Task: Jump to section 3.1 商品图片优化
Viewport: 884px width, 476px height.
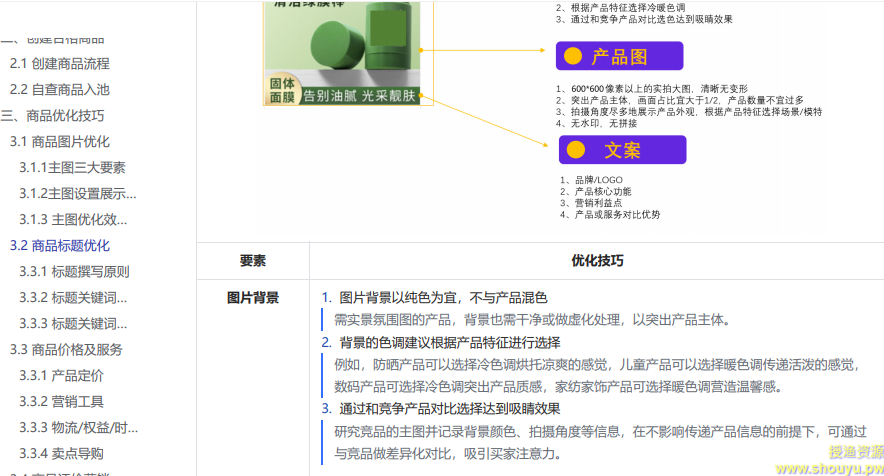Action: click(60, 142)
